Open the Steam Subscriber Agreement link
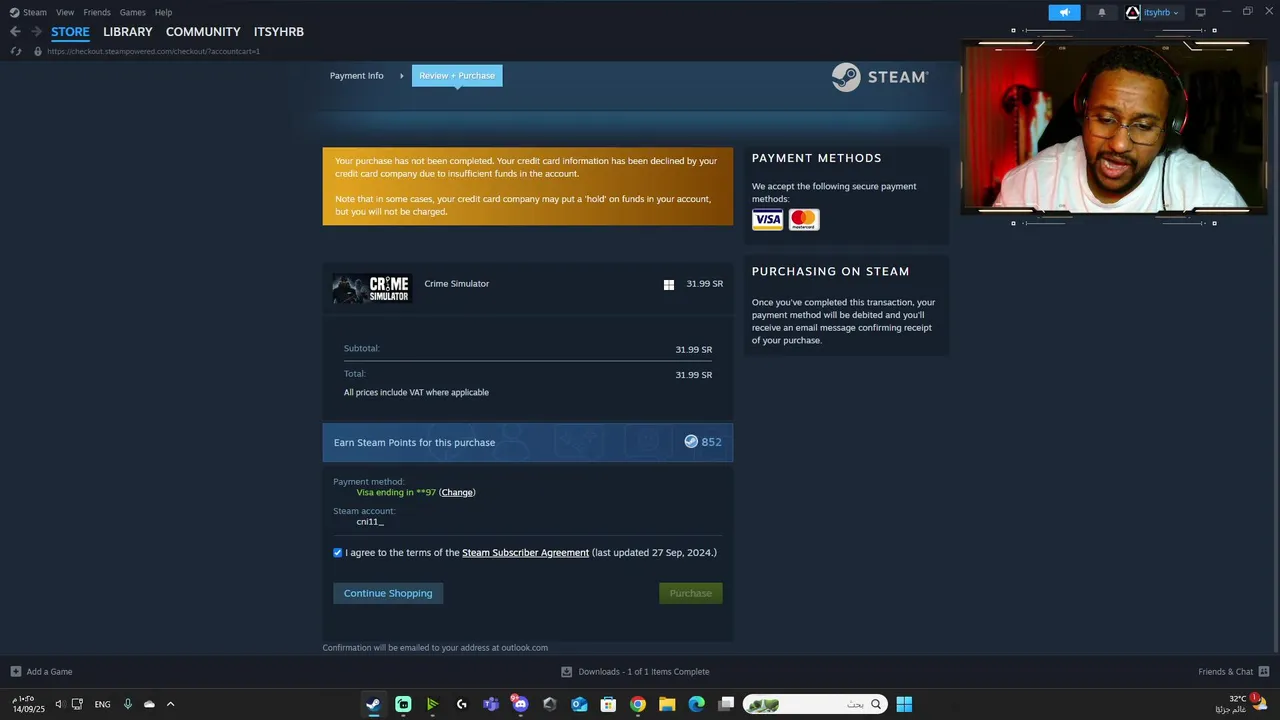 point(525,553)
